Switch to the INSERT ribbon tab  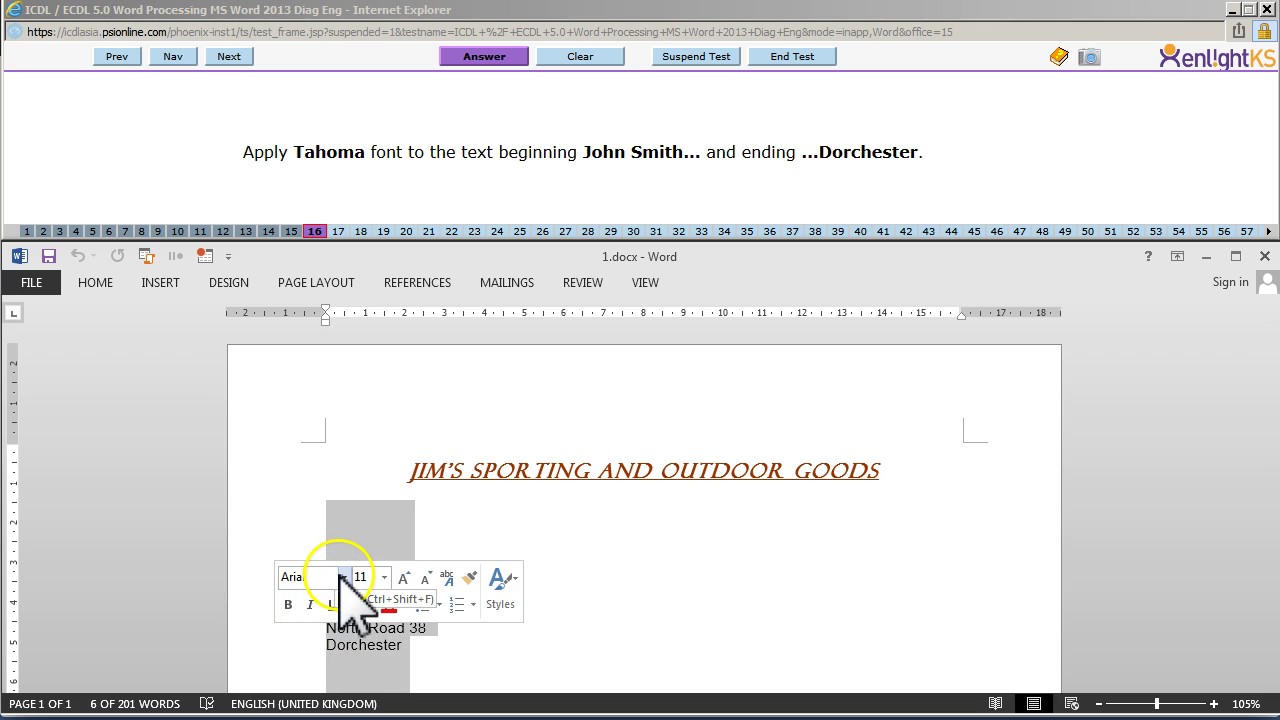(x=160, y=282)
